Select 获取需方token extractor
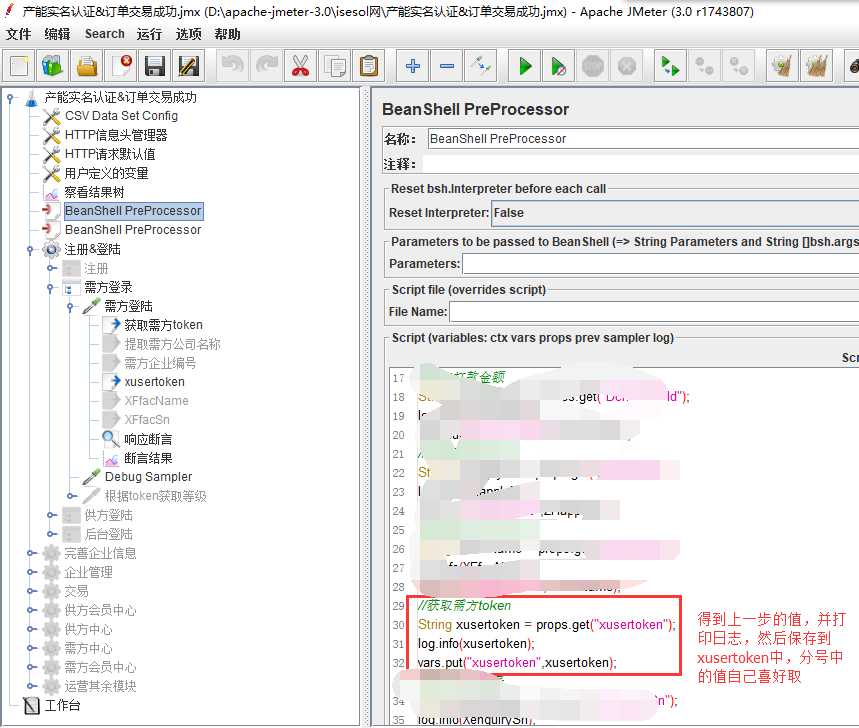The height and width of the screenshot is (728, 859). [x=163, y=325]
